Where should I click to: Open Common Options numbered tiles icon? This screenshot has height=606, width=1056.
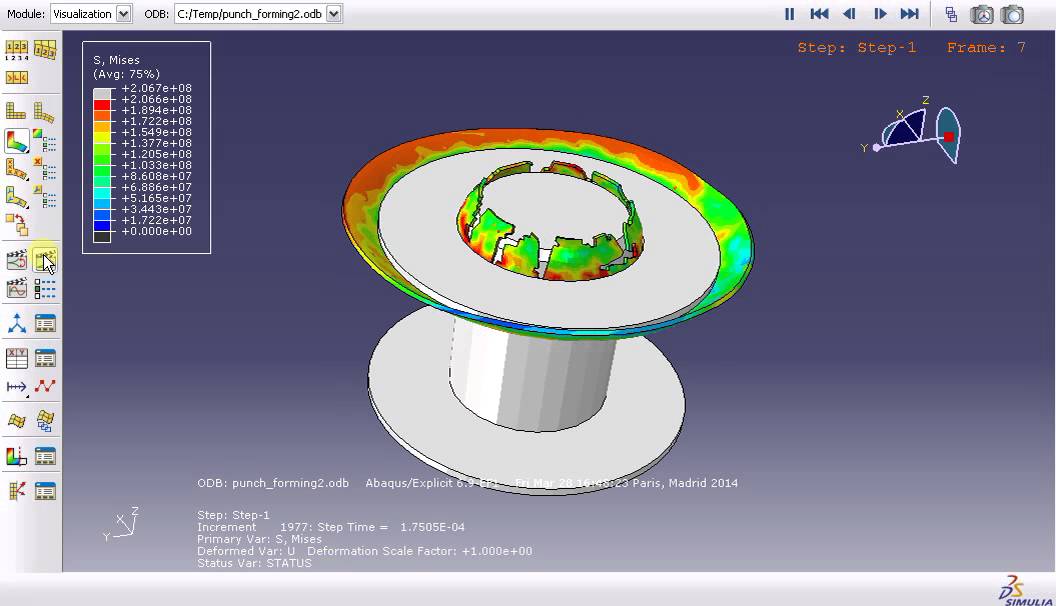point(16,50)
